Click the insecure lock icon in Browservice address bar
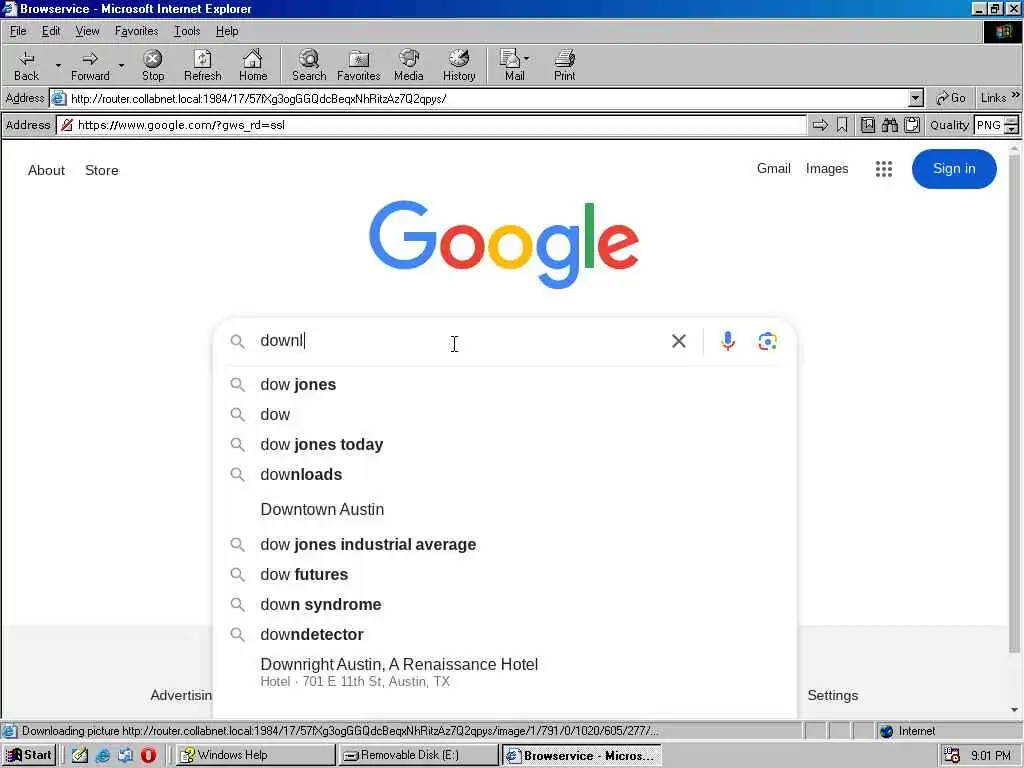 67,125
